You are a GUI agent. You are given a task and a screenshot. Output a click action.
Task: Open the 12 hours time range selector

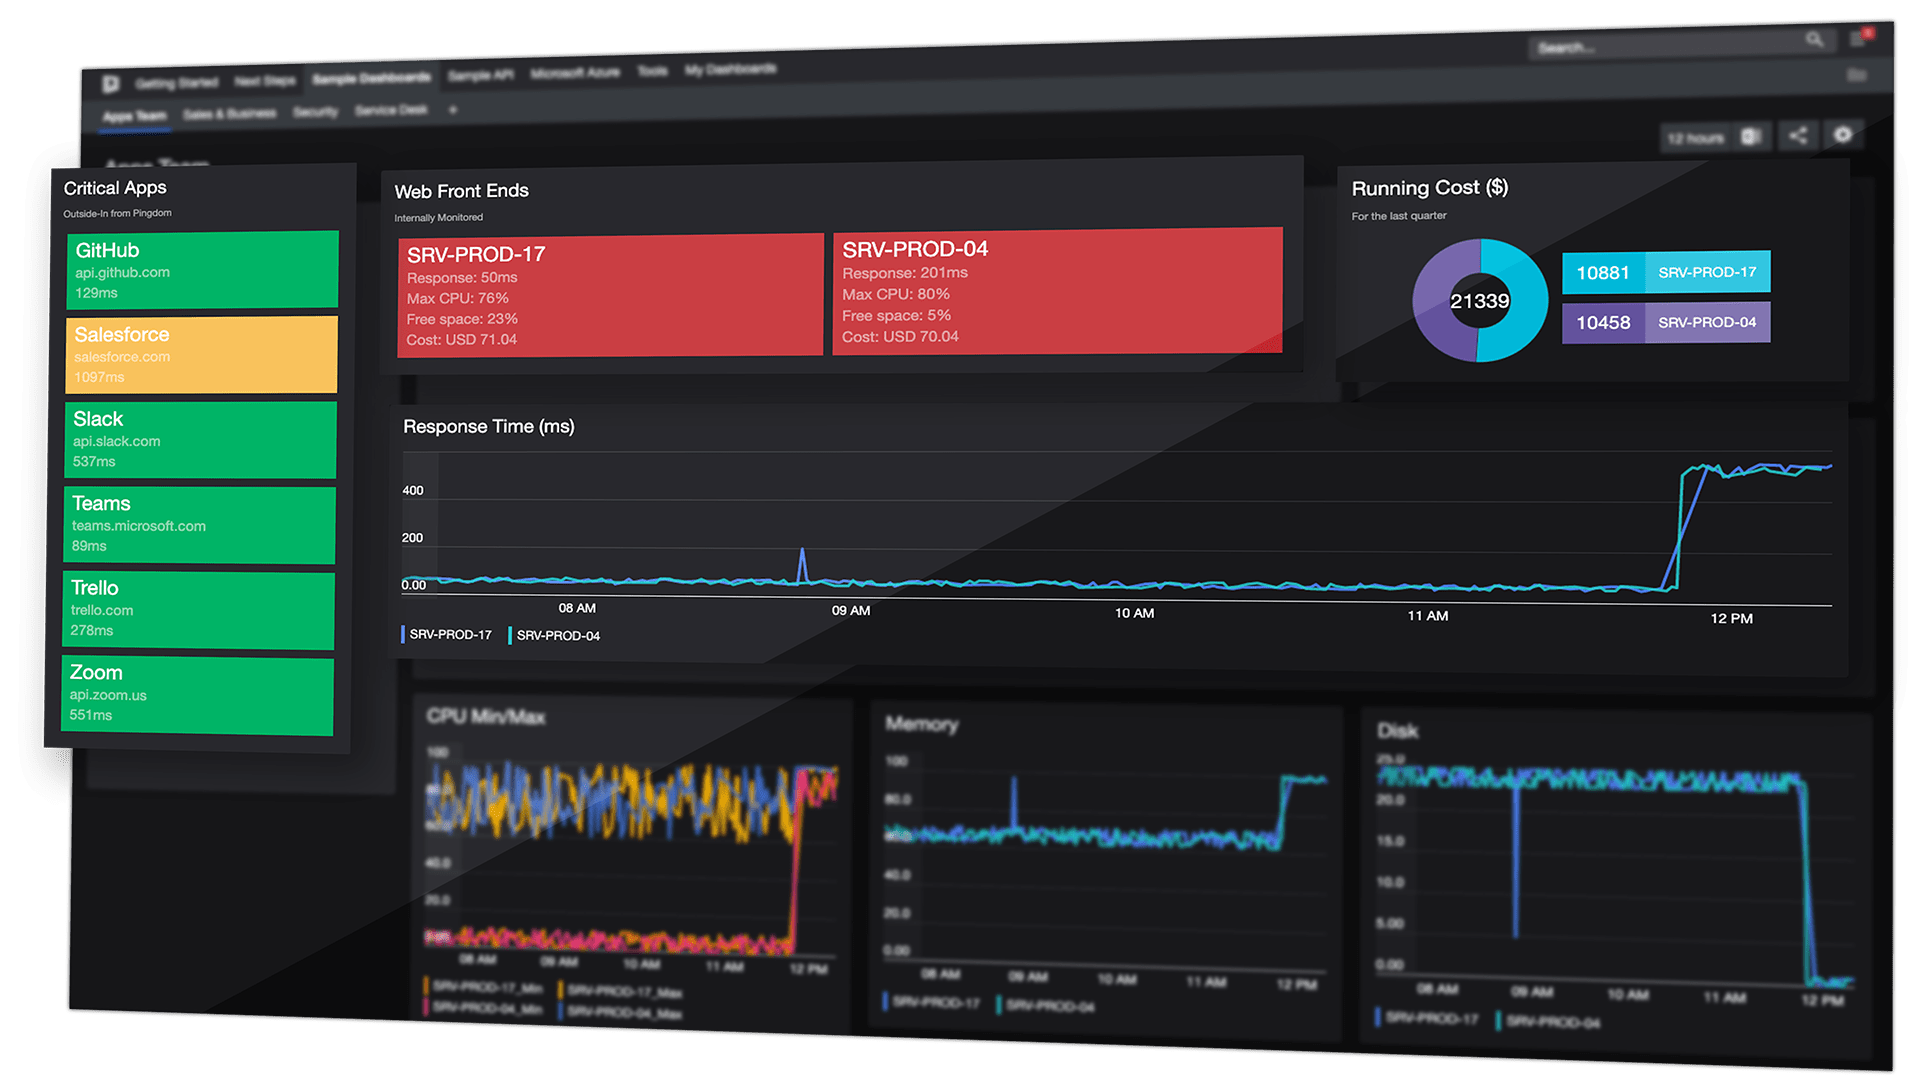(x=1697, y=136)
